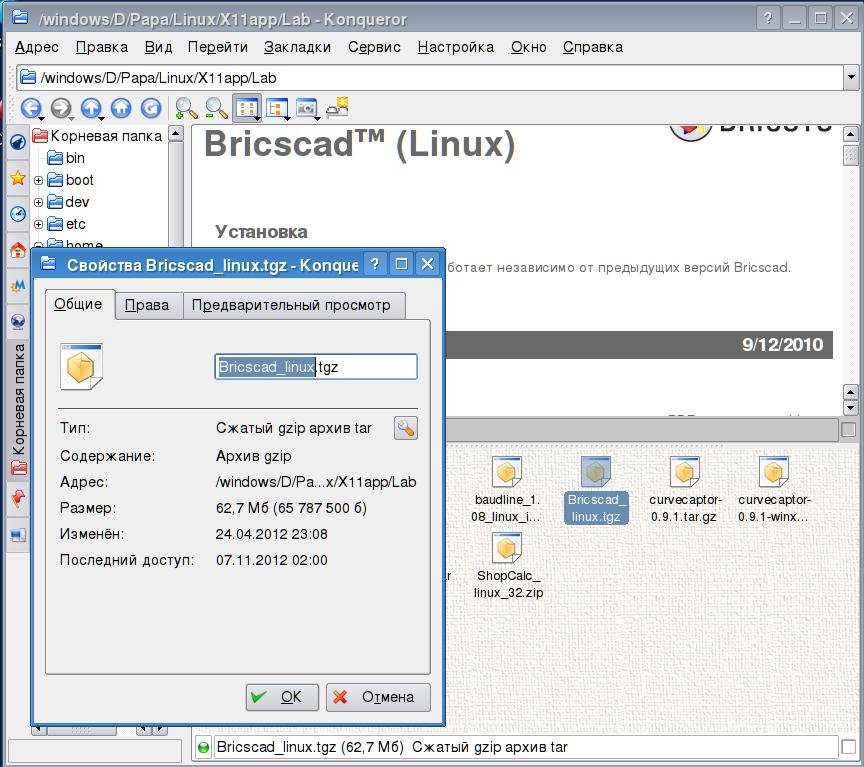Zoom in with the plus magnifier
Screen dimensions: 864x767
click(x=186, y=108)
